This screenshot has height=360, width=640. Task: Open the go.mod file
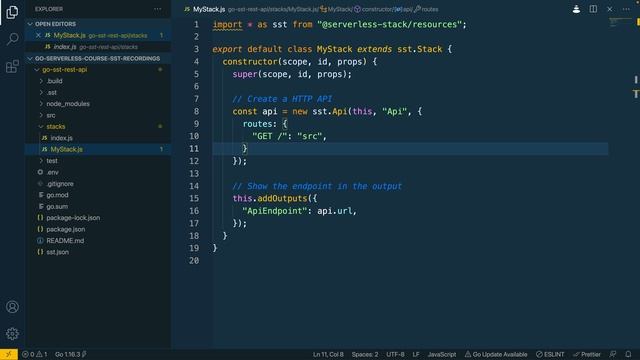(57, 195)
